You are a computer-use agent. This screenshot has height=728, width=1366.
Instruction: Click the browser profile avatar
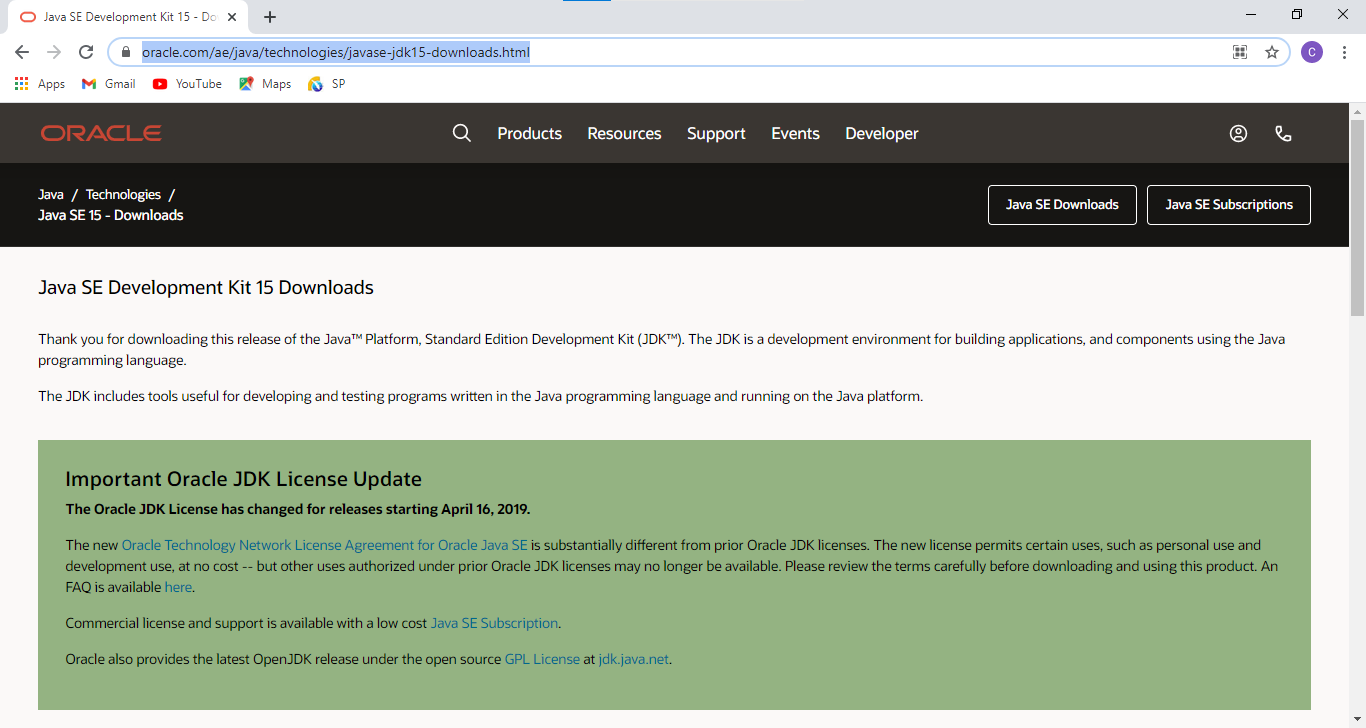1312,52
